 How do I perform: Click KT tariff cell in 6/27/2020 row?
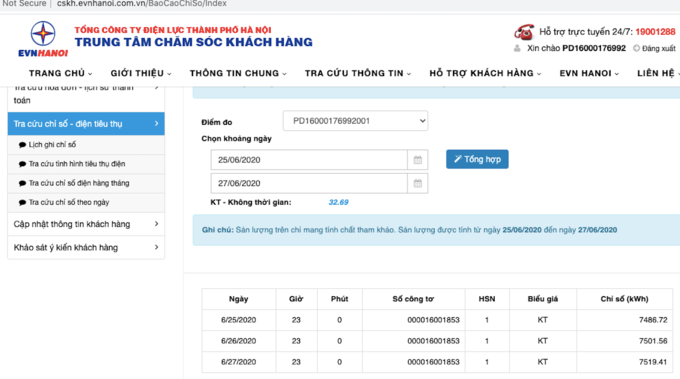(x=543, y=362)
